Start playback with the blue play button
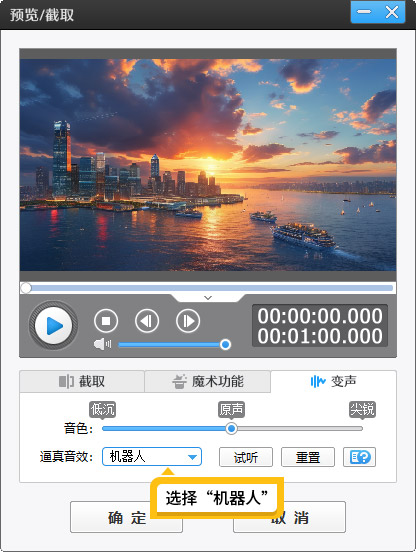Viewport: 416px width, 552px height. point(53,325)
